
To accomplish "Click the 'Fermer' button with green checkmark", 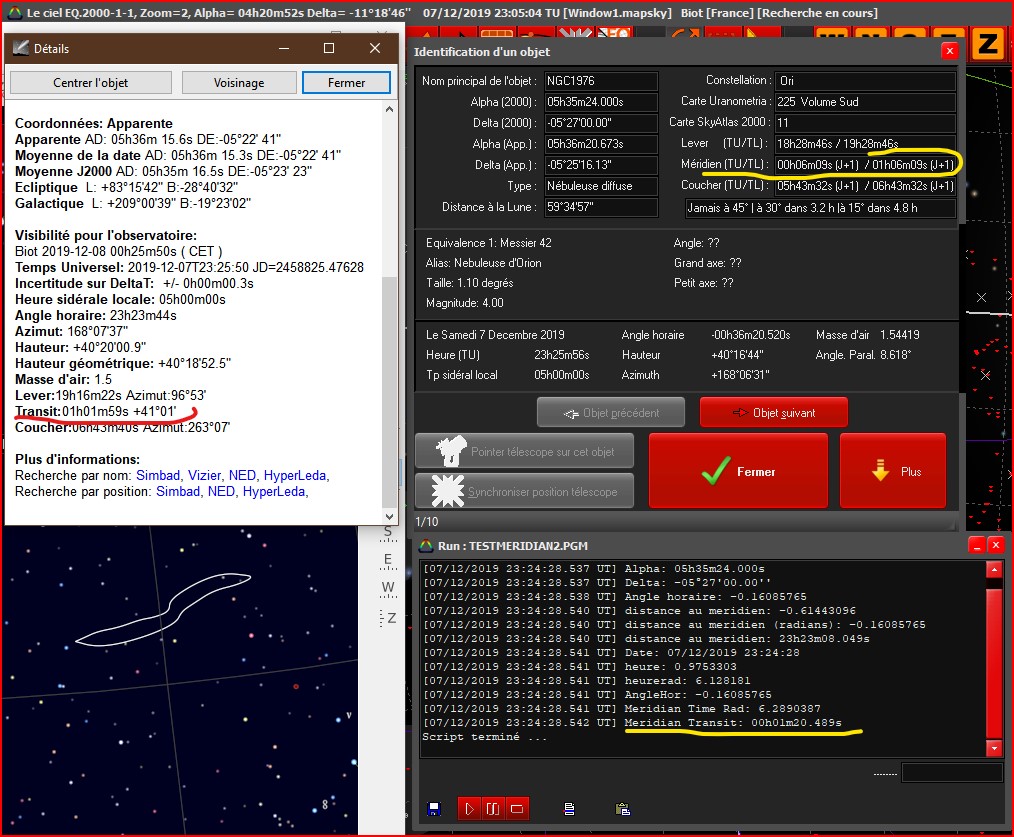I will [x=738, y=471].
